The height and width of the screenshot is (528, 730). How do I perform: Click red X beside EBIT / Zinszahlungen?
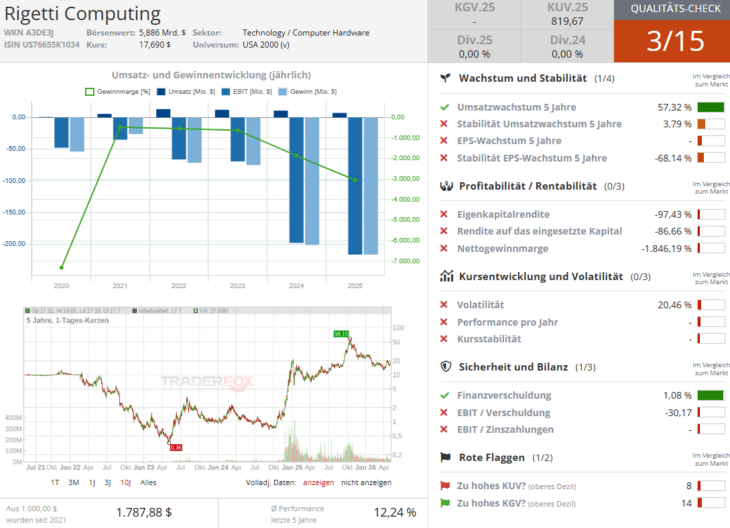coord(444,429)
